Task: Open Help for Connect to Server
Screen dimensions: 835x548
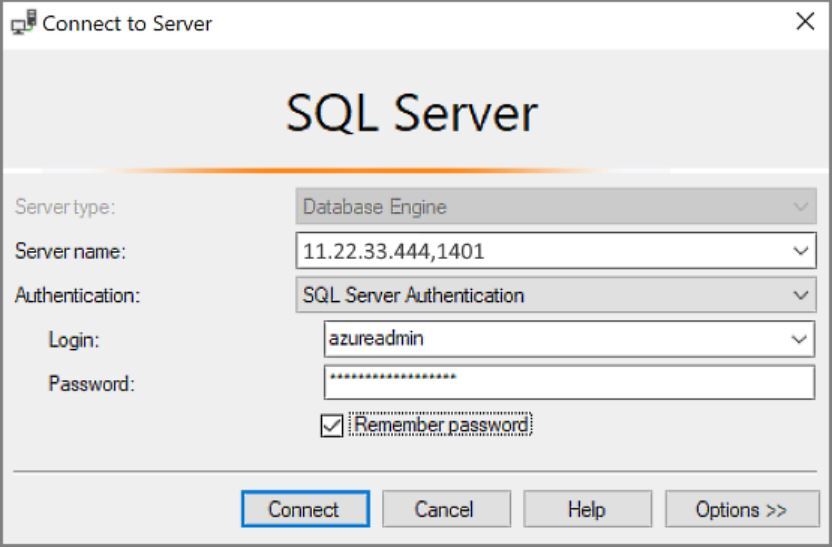Action: [x=587, y=509]
